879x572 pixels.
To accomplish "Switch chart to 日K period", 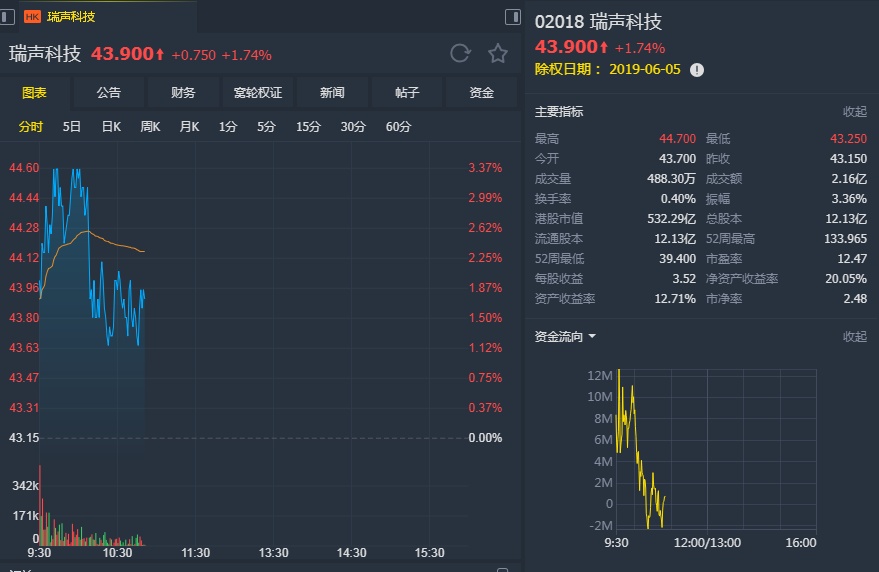I will pyautogui.click(x=111, y=127).
